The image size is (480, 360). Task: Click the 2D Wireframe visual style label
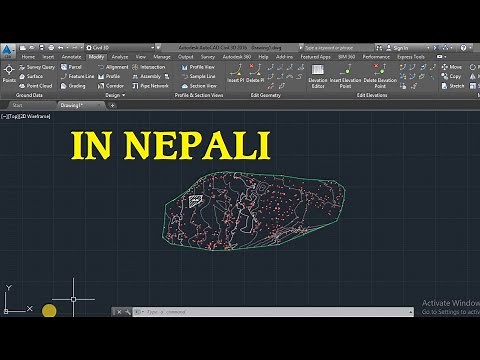34,116
